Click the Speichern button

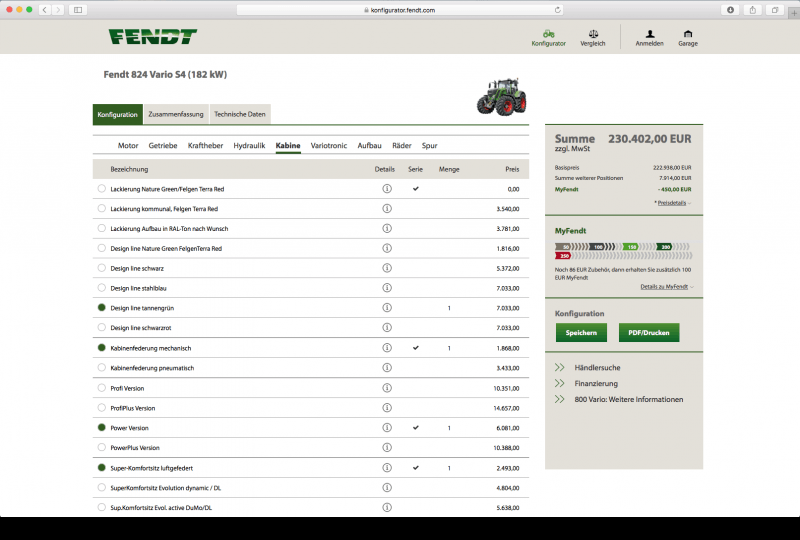tap(581, 333)
